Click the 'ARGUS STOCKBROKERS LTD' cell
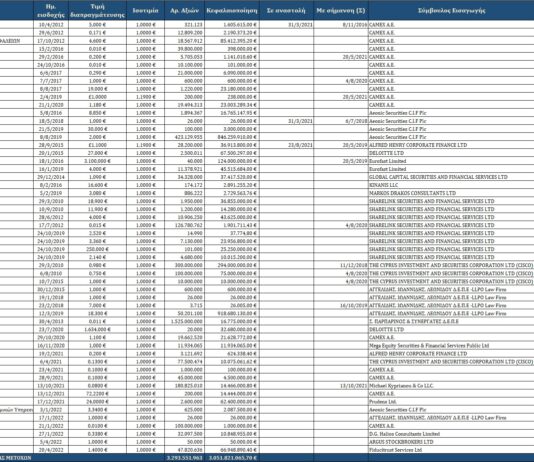 click(x=451, y=442)
